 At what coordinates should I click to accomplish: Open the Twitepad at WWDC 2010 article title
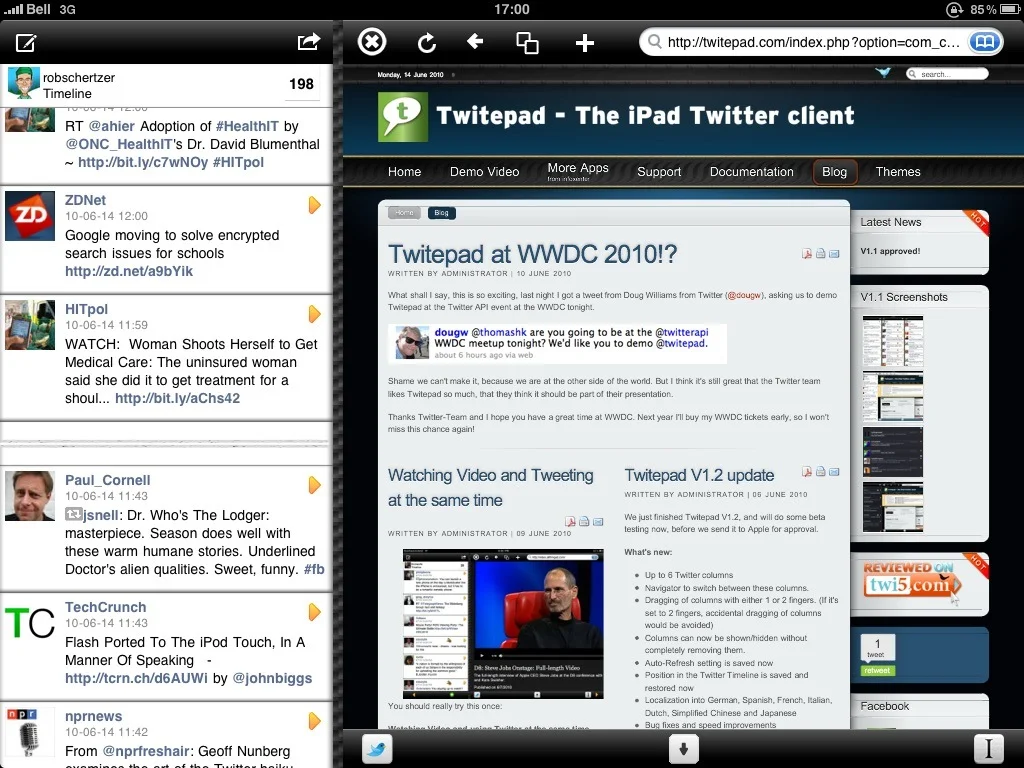[532, 254]
